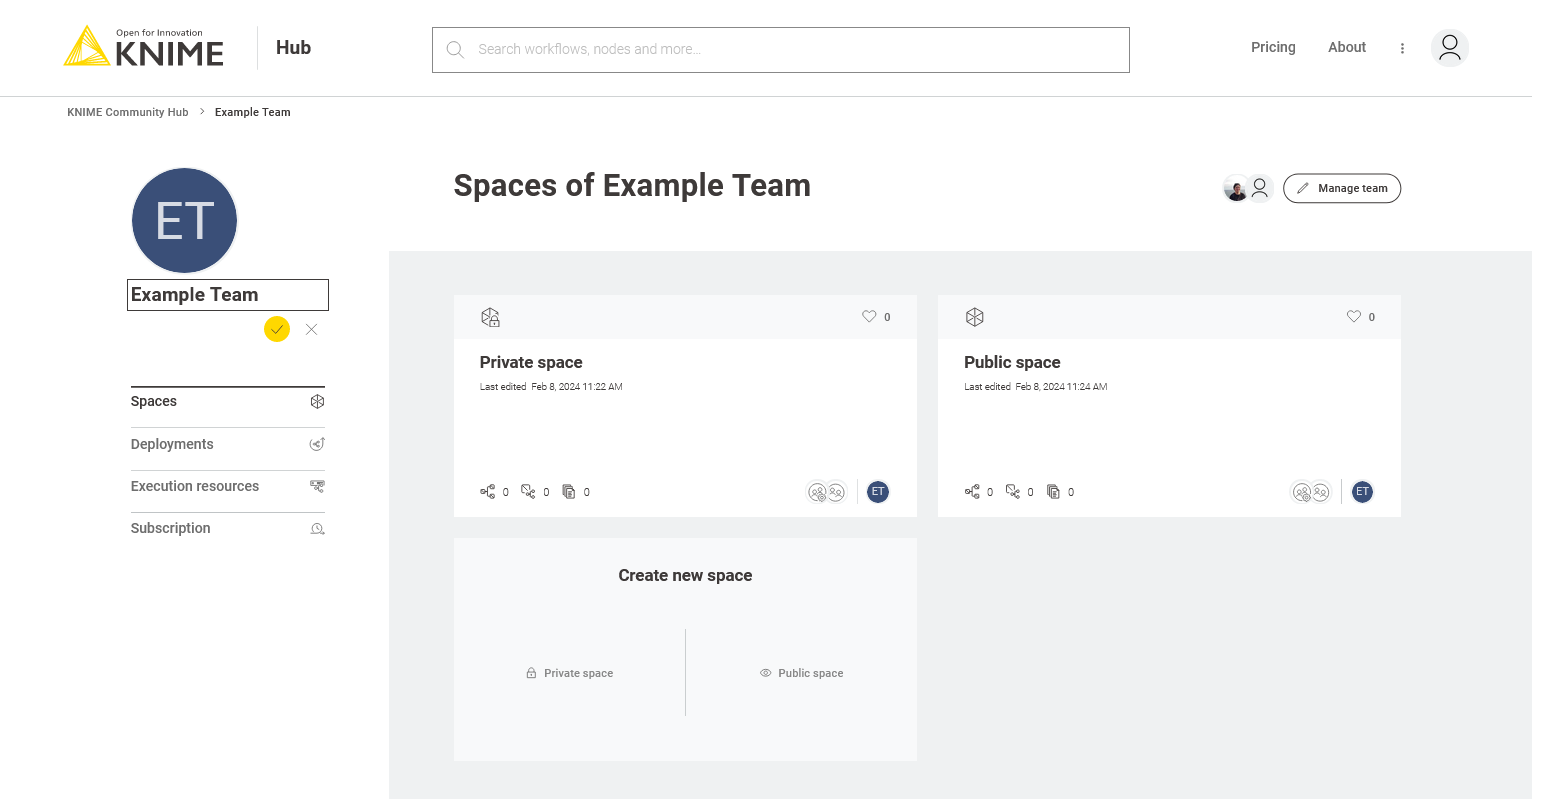
Task: Click workflow count icon on Private space
Action: click(488, 492)
